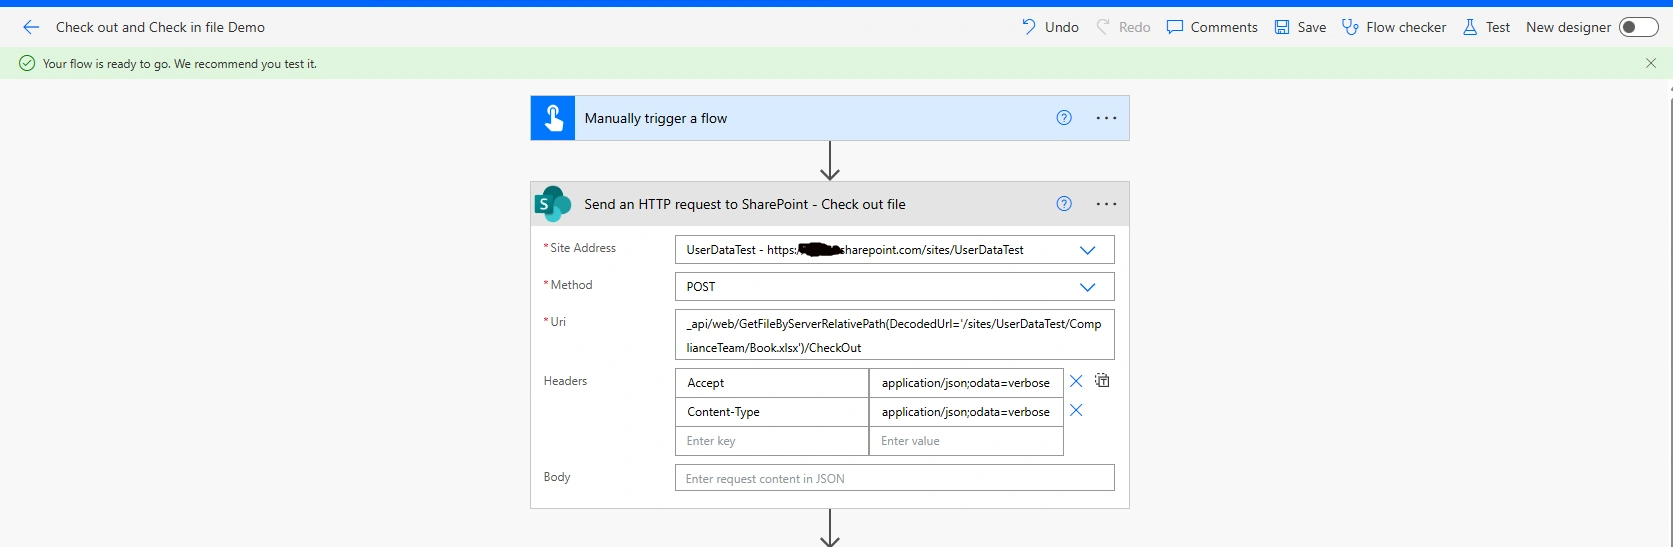The height and width of the screenshot is (547, 1673).
Task: Edit the Content-Type header key field
Action: coord(771,412)
